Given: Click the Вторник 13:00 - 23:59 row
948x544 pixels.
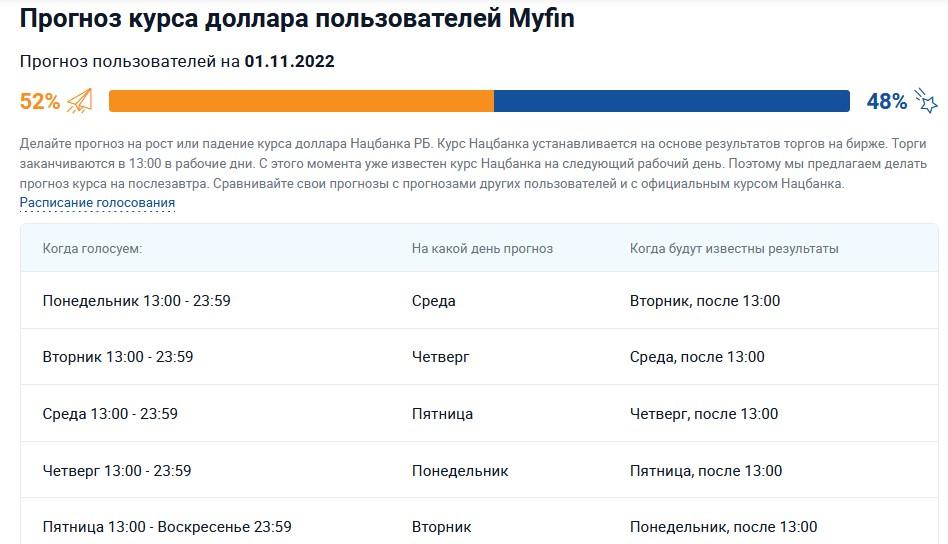Looking at the screenshot, I should (118, 357).
